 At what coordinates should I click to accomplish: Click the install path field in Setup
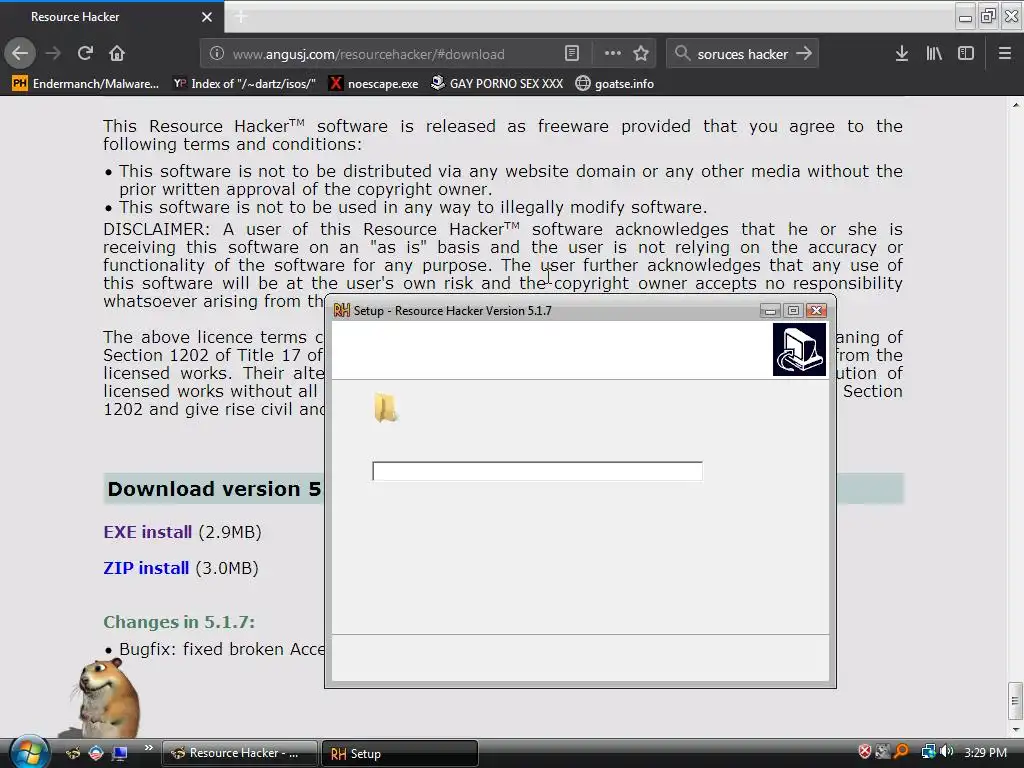click(x=537, y=471)
